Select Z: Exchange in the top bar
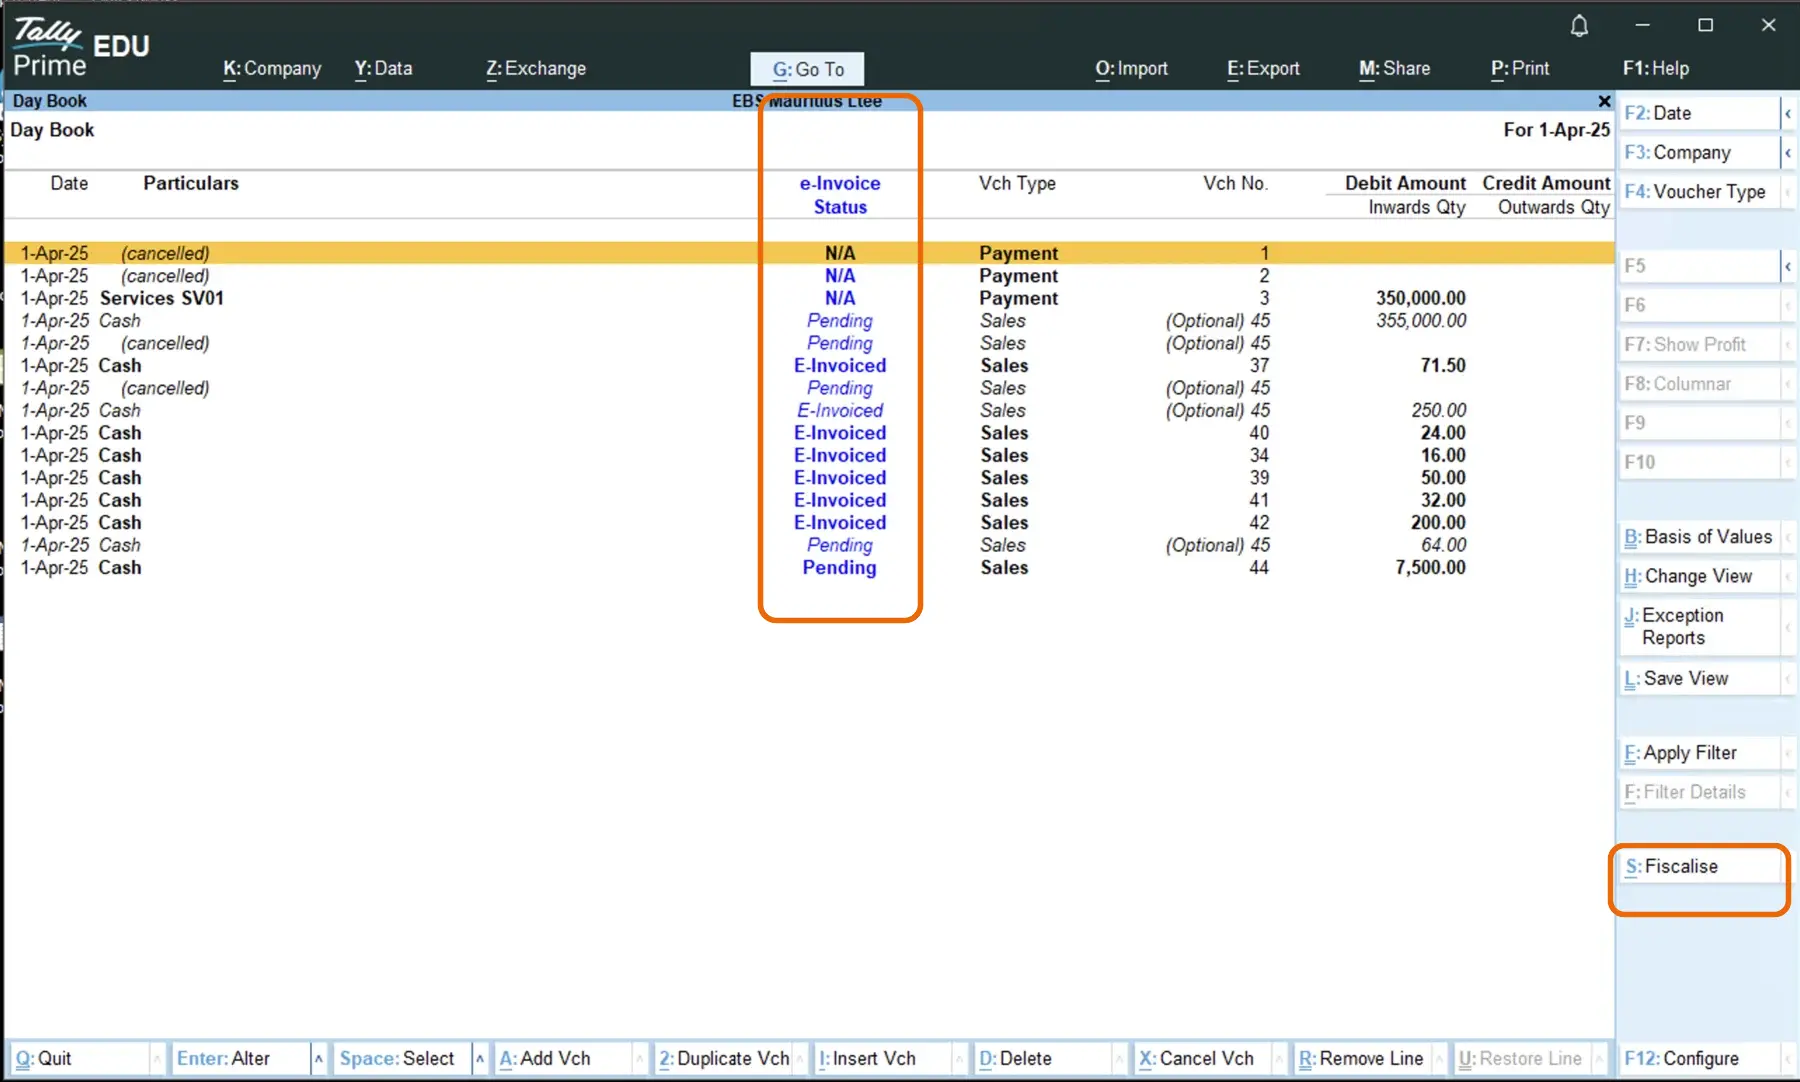 click(x=536, y=68)
